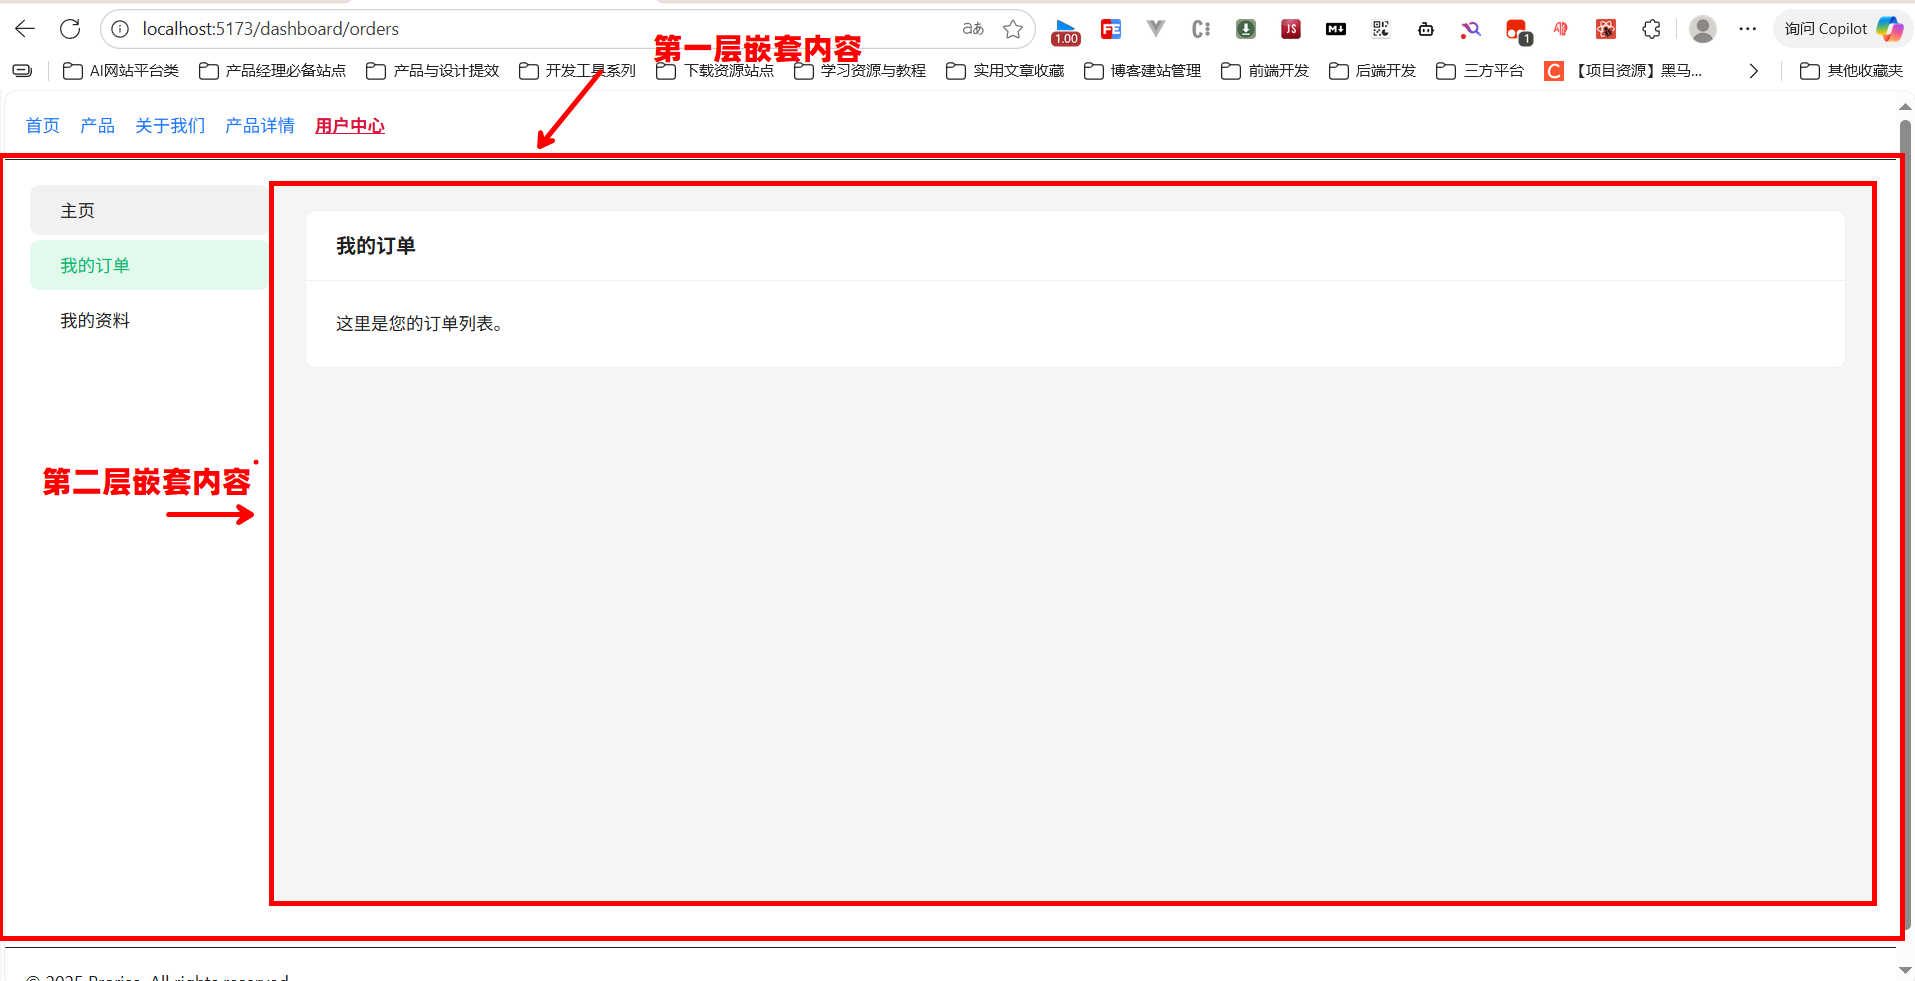Open the Markdown extension icon
This screenshot has height=981, width=1915.
coord(1335,29)
